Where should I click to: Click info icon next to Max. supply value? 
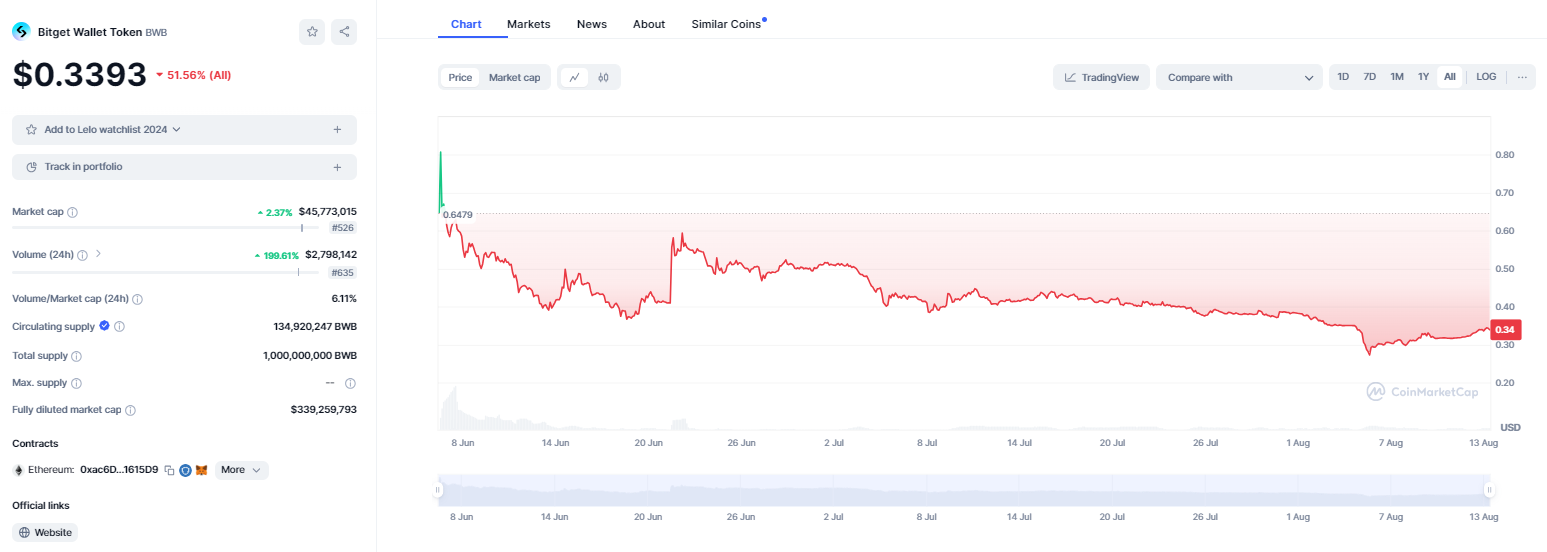(350, 383)
